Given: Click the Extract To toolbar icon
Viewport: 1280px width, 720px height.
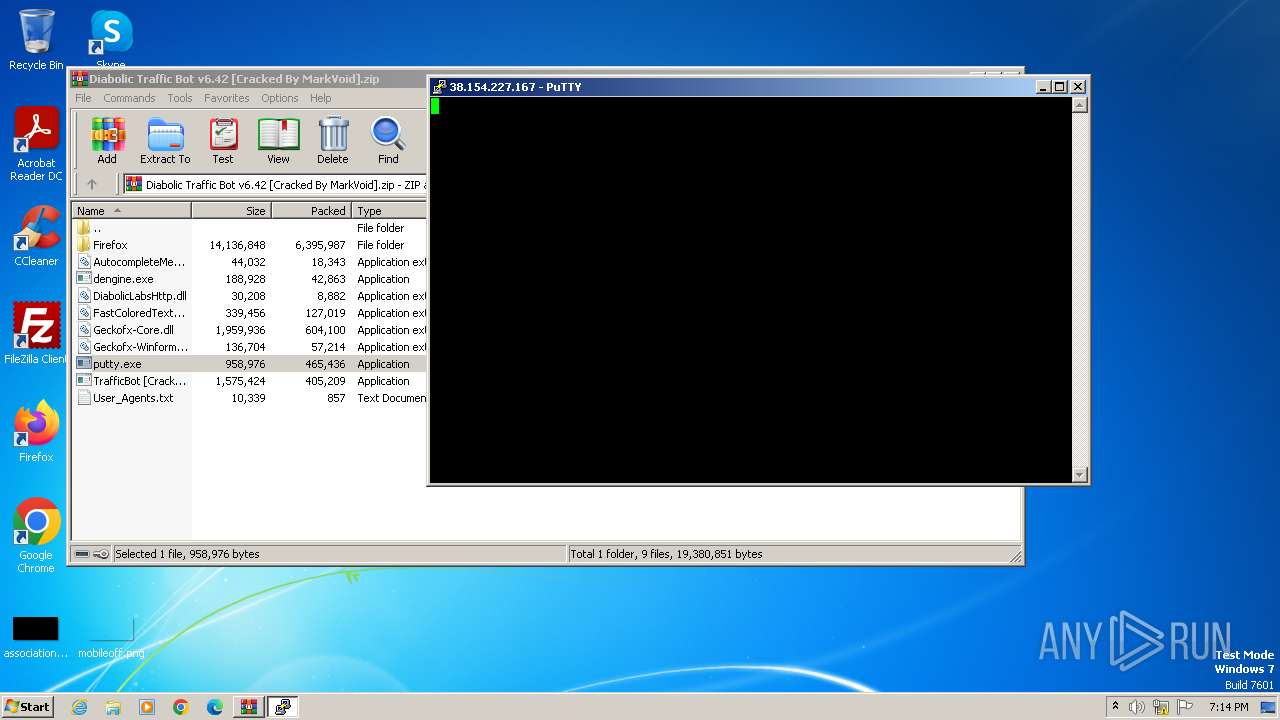Looking at the screenshot, I should click(165, 141).
